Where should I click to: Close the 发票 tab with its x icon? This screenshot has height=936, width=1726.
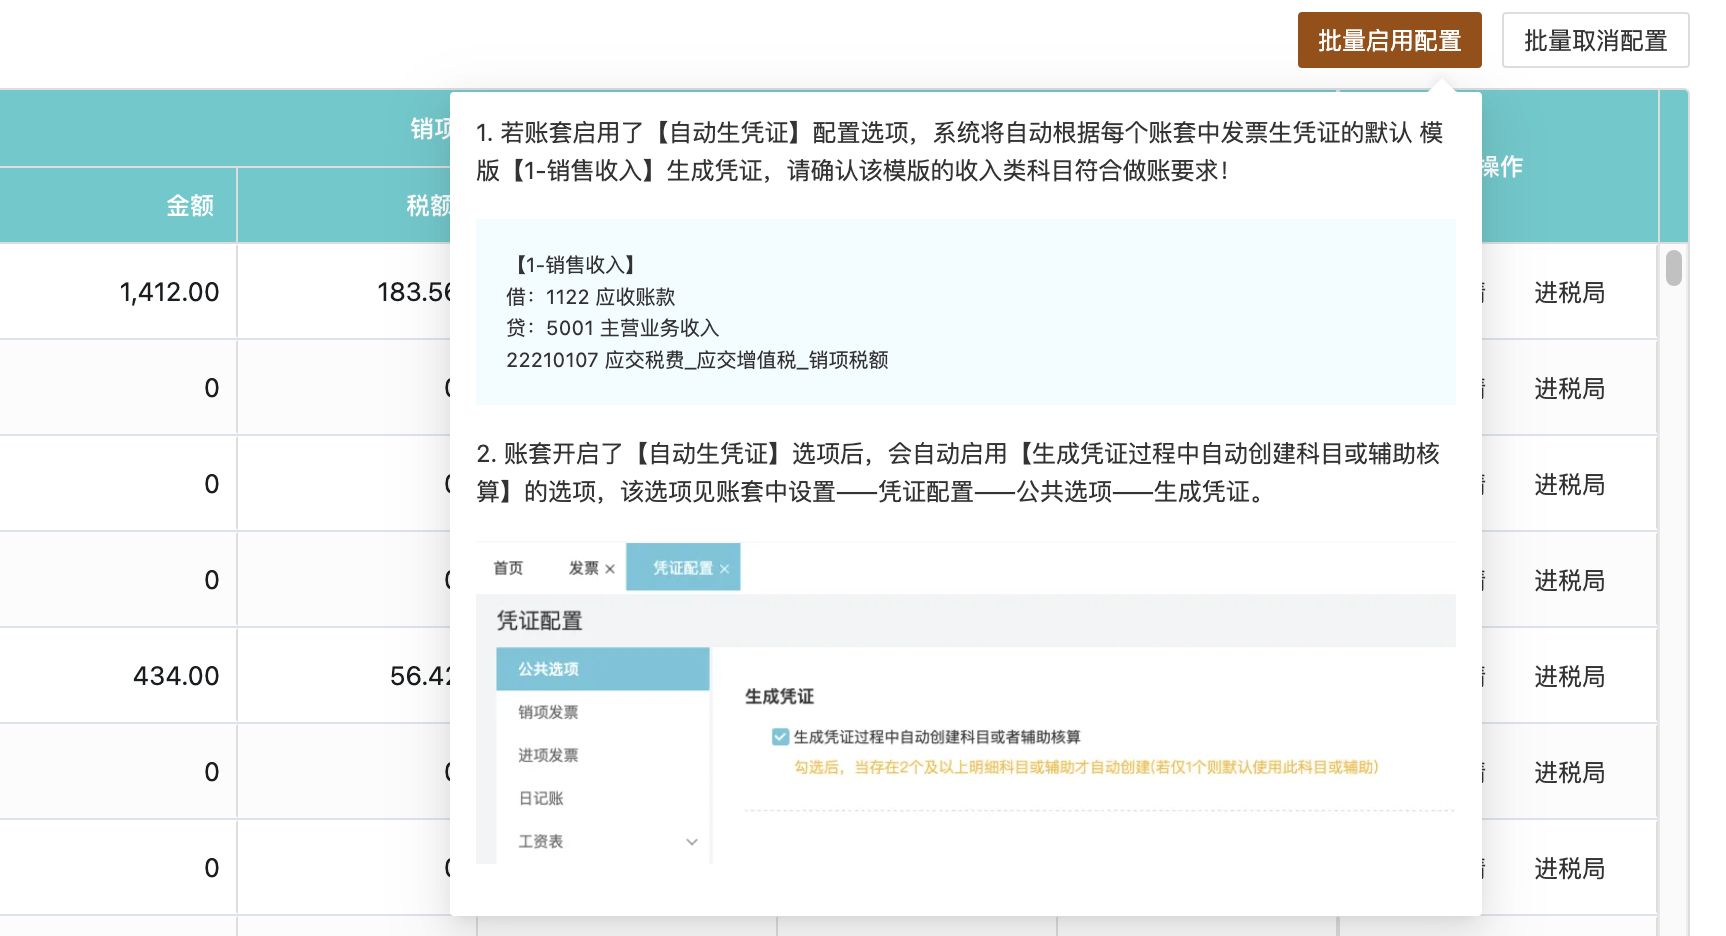610,569
